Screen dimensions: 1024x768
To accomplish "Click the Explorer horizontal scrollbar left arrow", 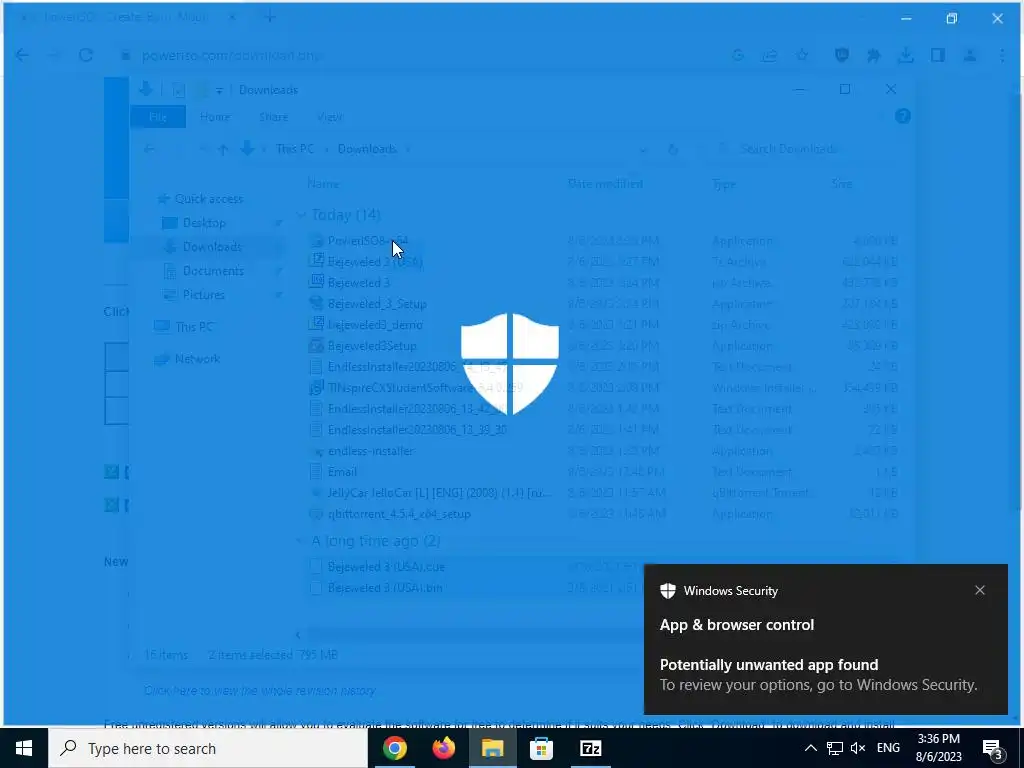I will tap(298, 635).
